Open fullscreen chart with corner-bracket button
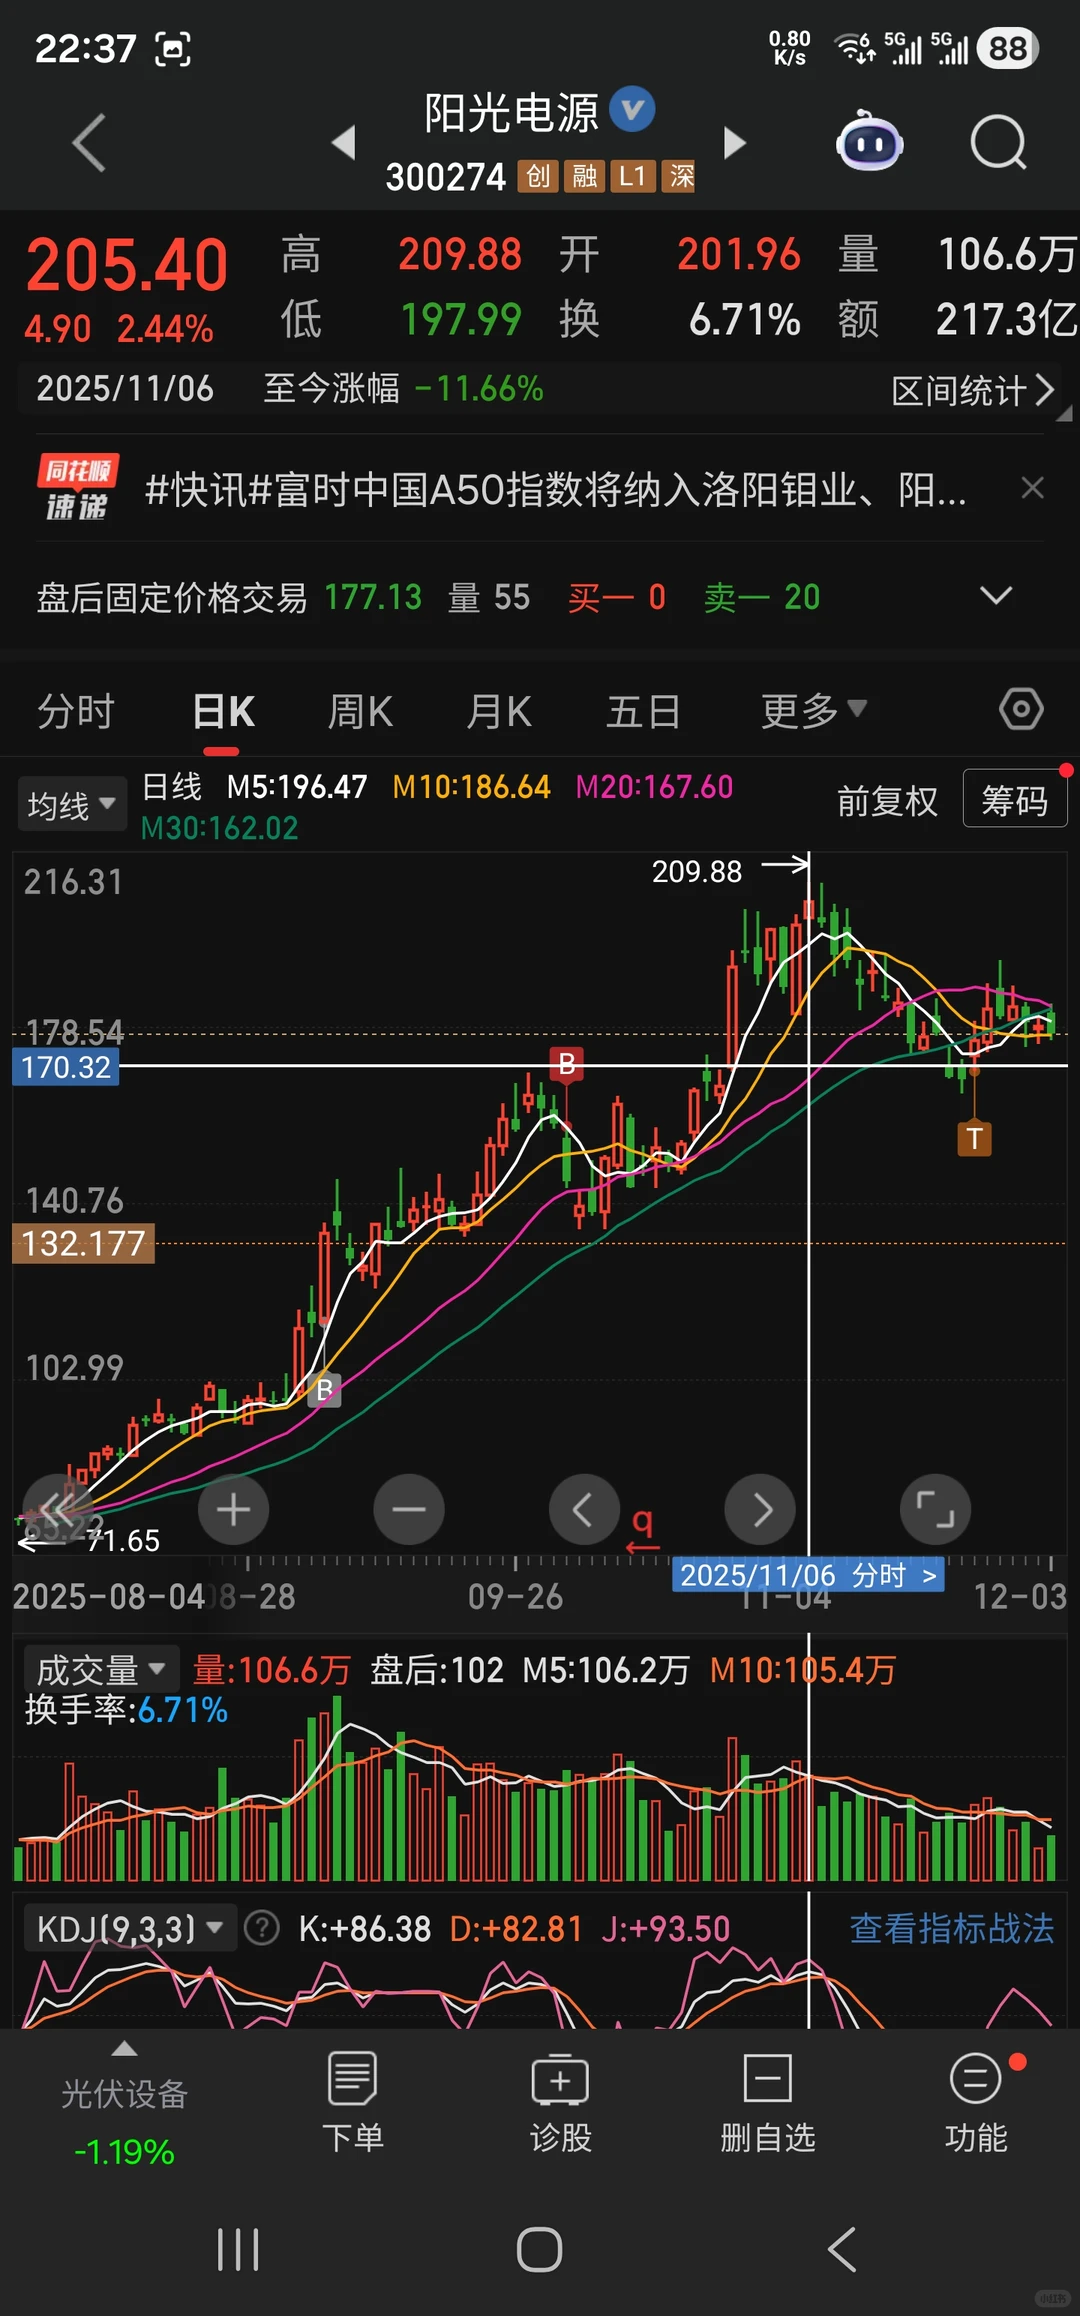The image size is (1080, 2316). (936, 1509)
